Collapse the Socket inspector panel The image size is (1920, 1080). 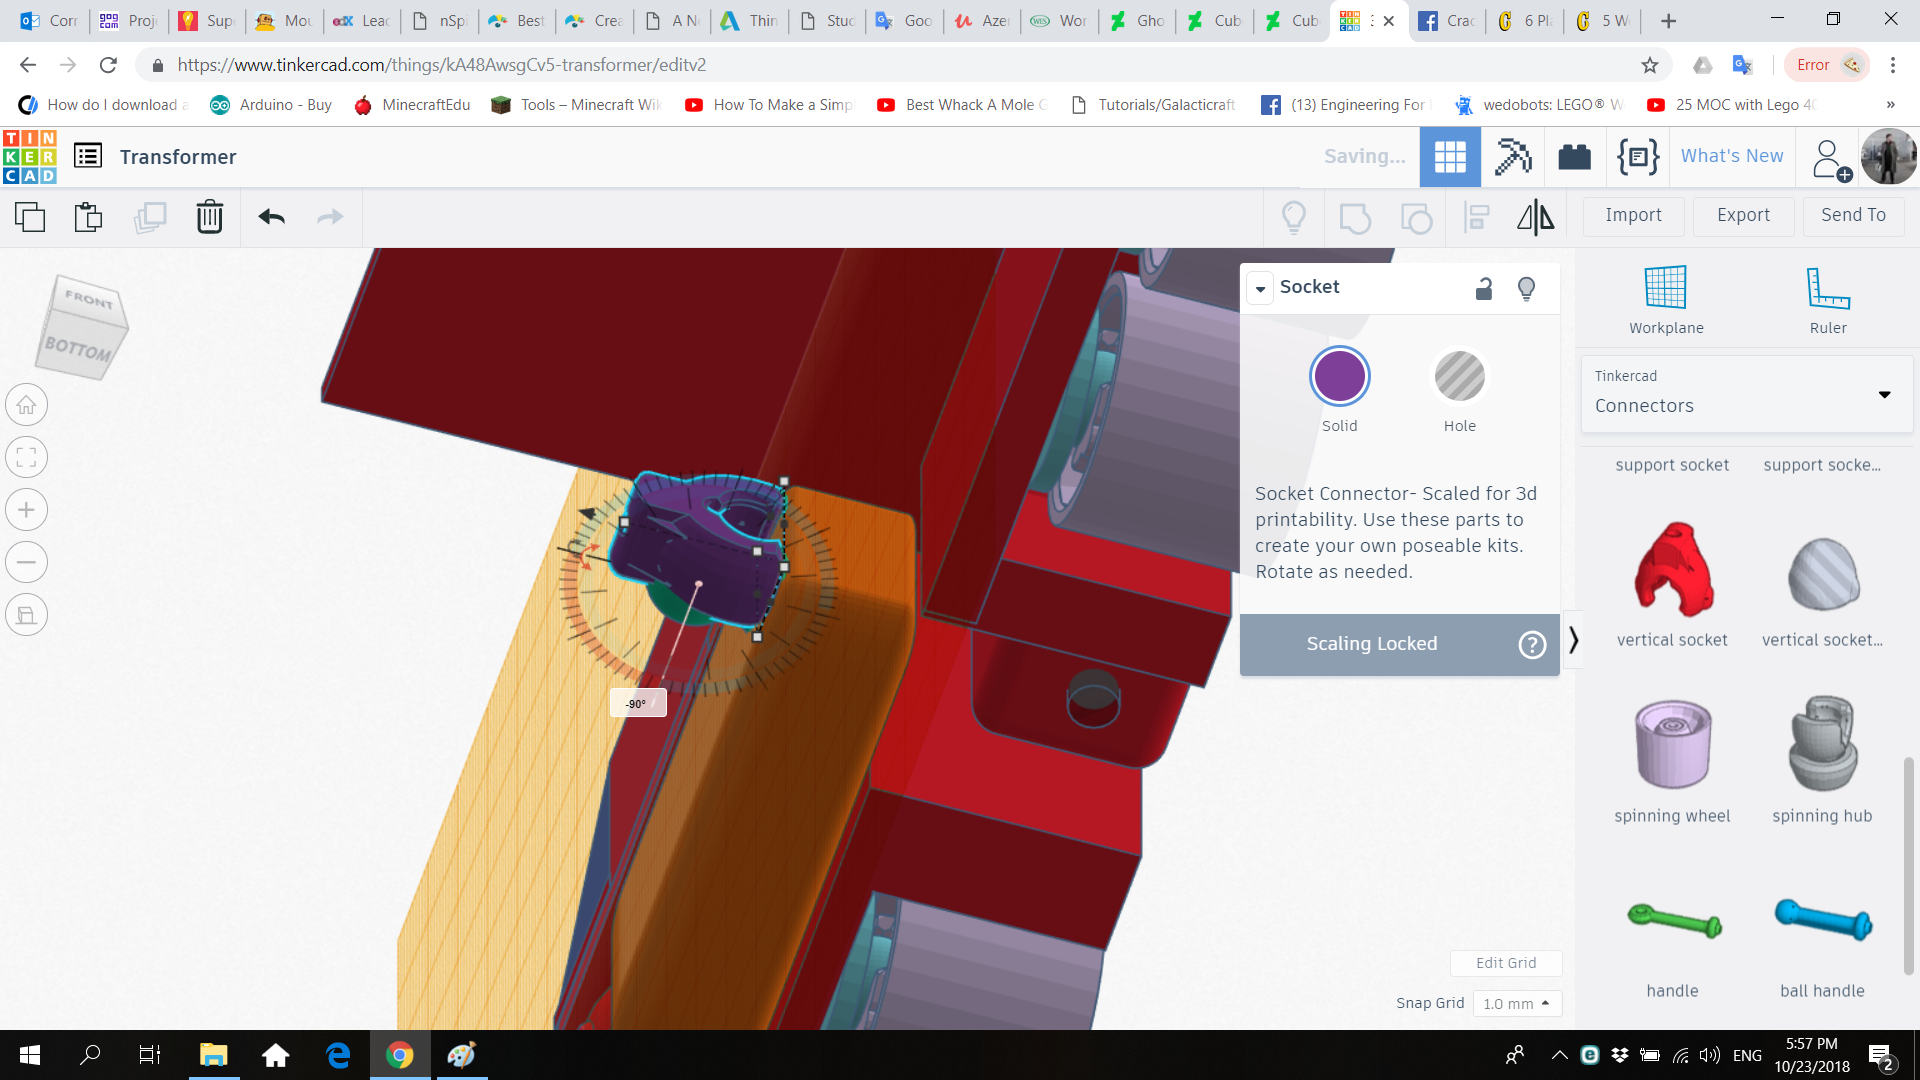pyautogui.click(x=1260, y=288)
